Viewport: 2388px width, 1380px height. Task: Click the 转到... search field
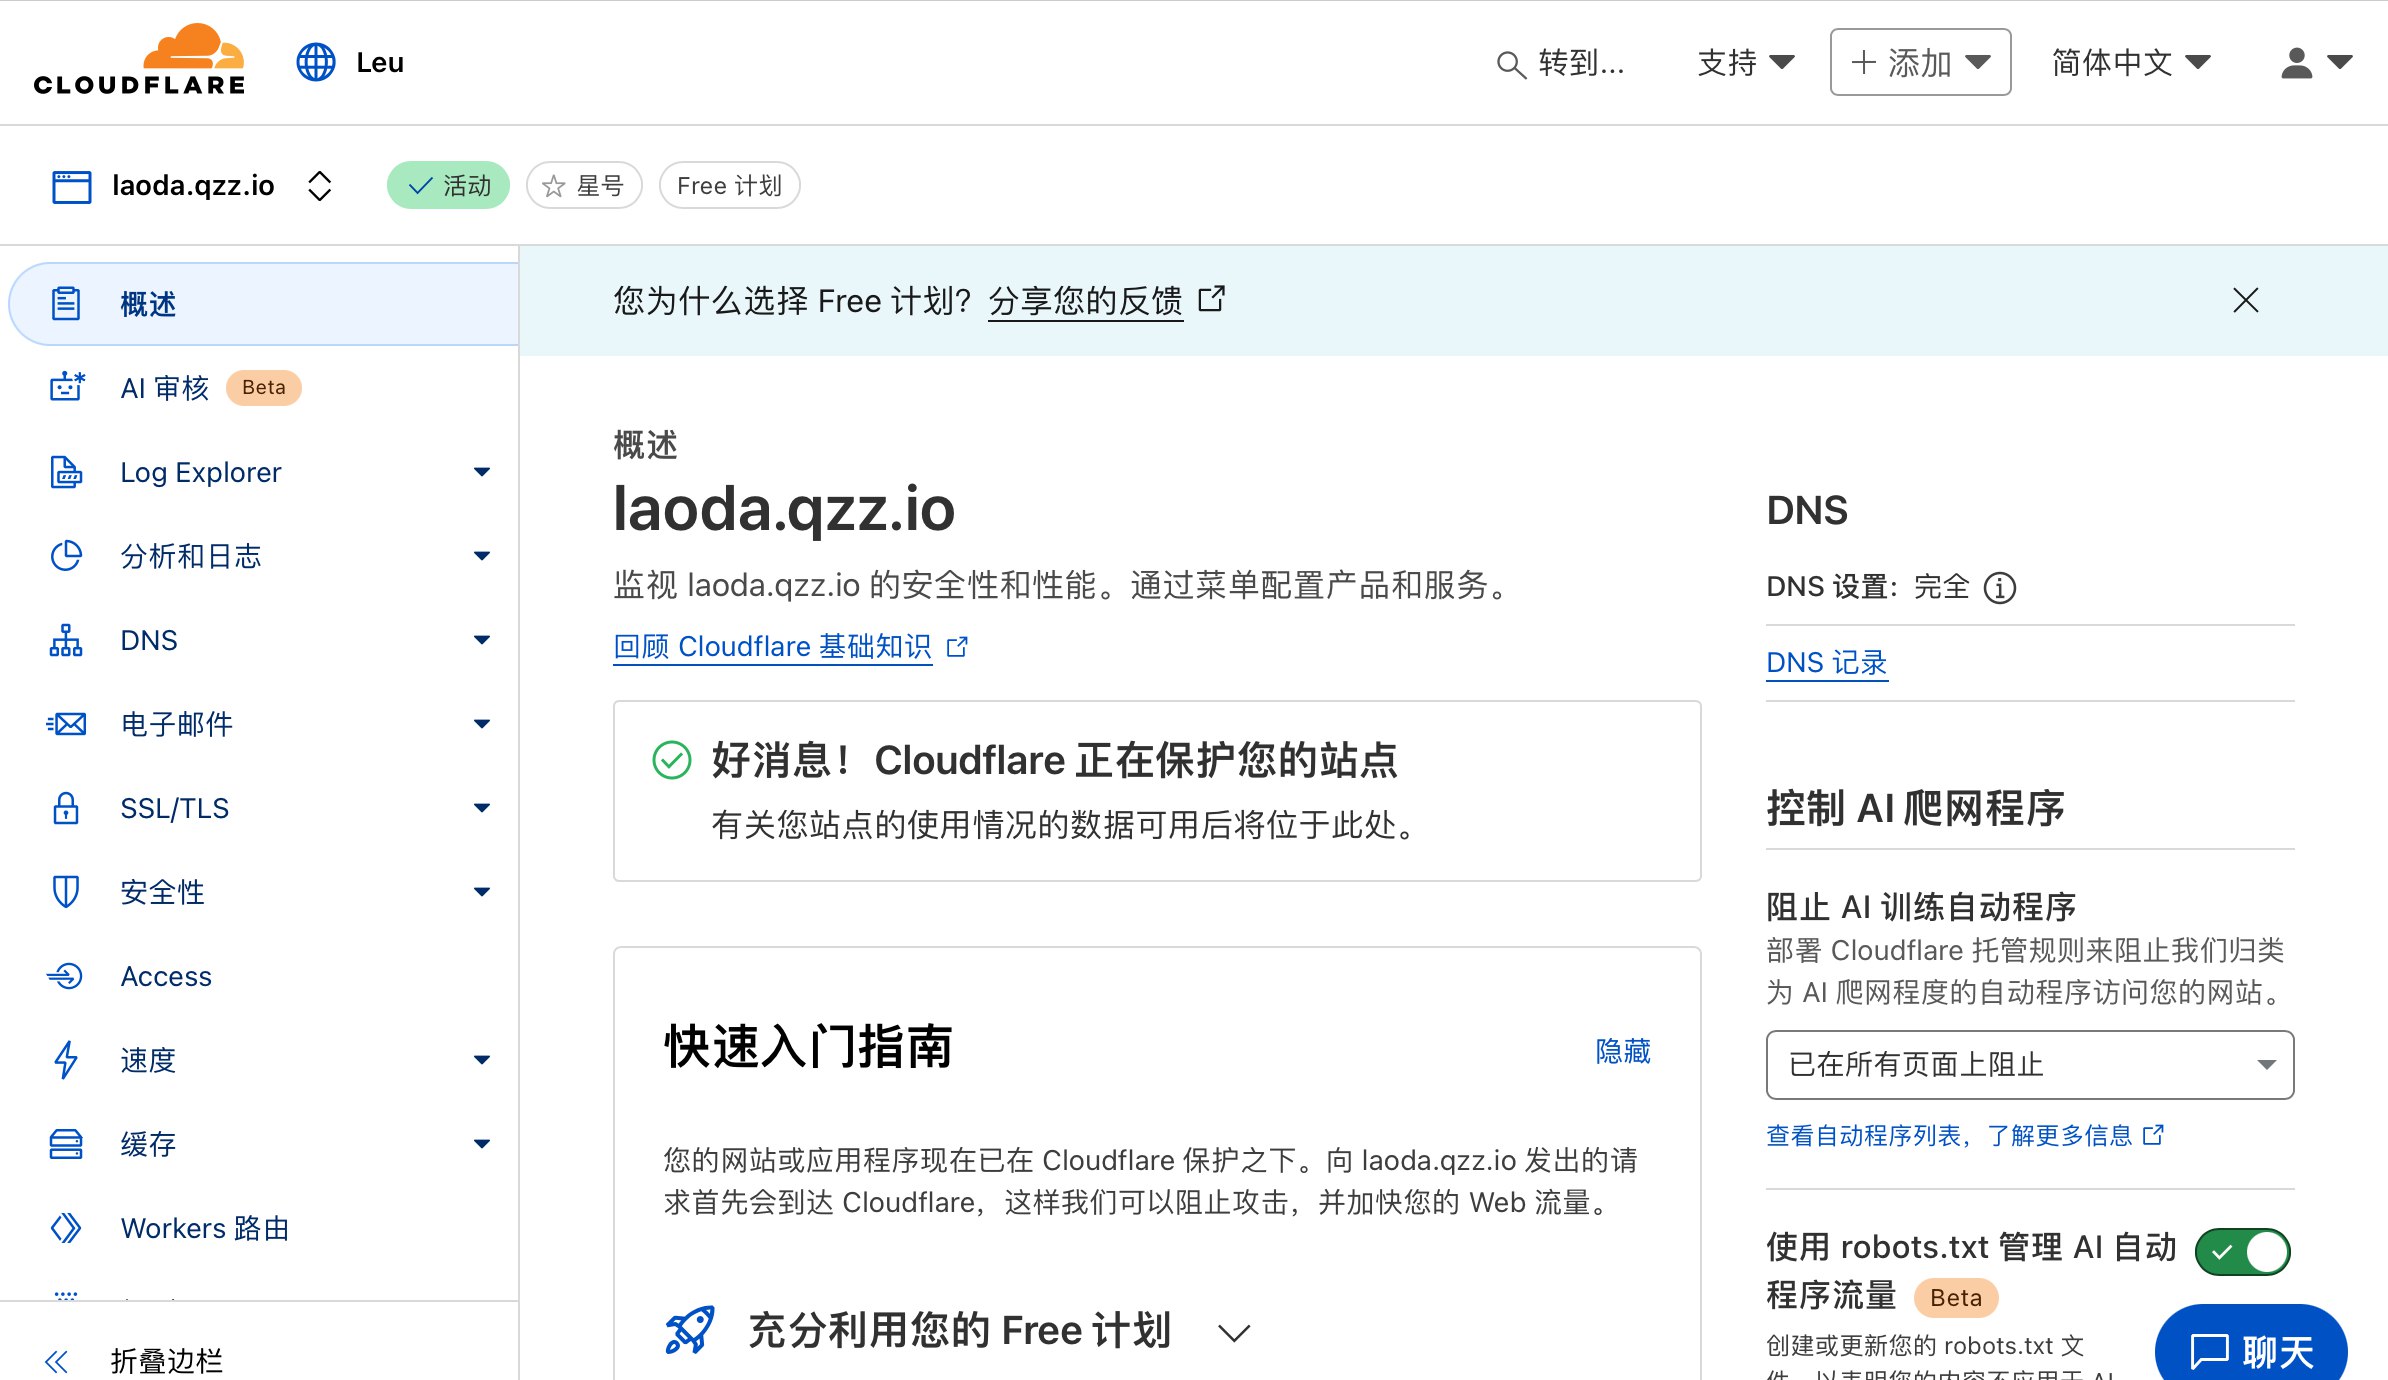point(1560,63)
